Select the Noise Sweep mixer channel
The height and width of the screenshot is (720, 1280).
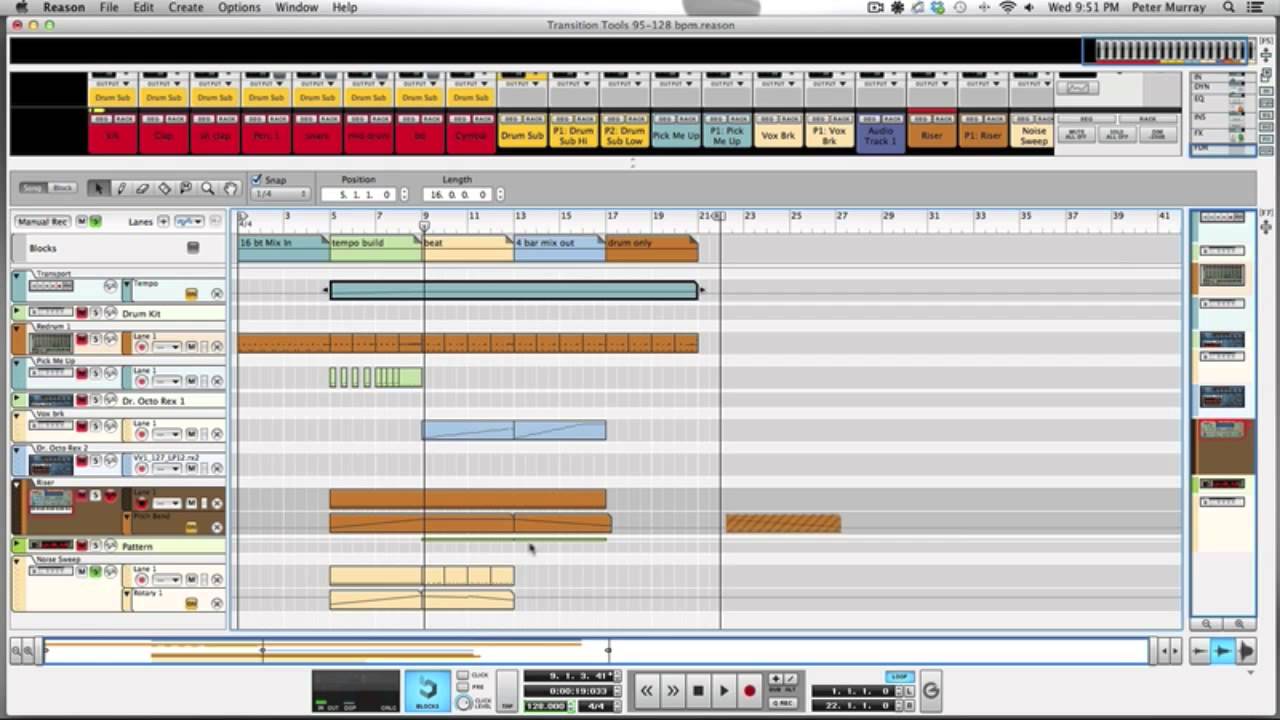[x=1034, y=134]
